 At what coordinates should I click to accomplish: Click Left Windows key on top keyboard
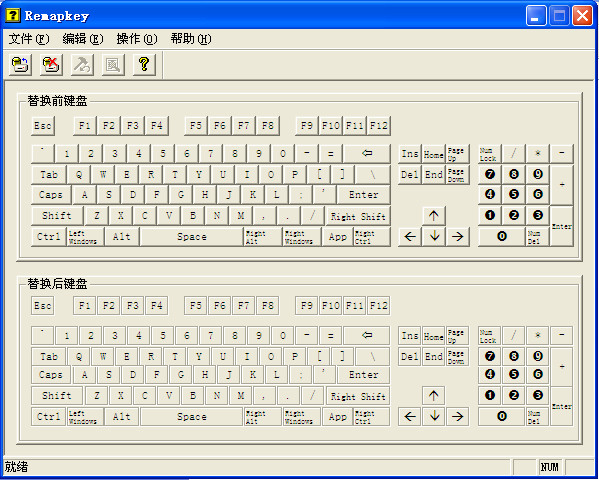pyautogui.click(x=85, y=237)
